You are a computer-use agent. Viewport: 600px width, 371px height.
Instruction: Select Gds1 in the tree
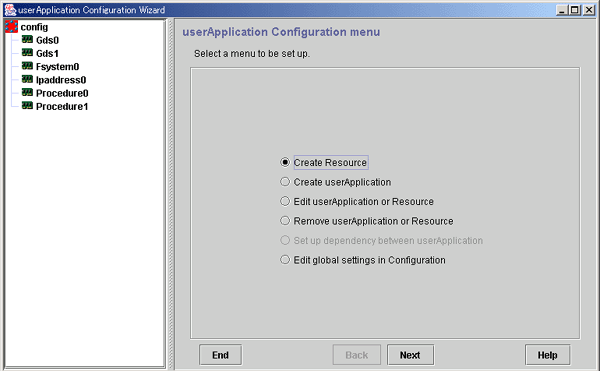[x=47, y=54]
